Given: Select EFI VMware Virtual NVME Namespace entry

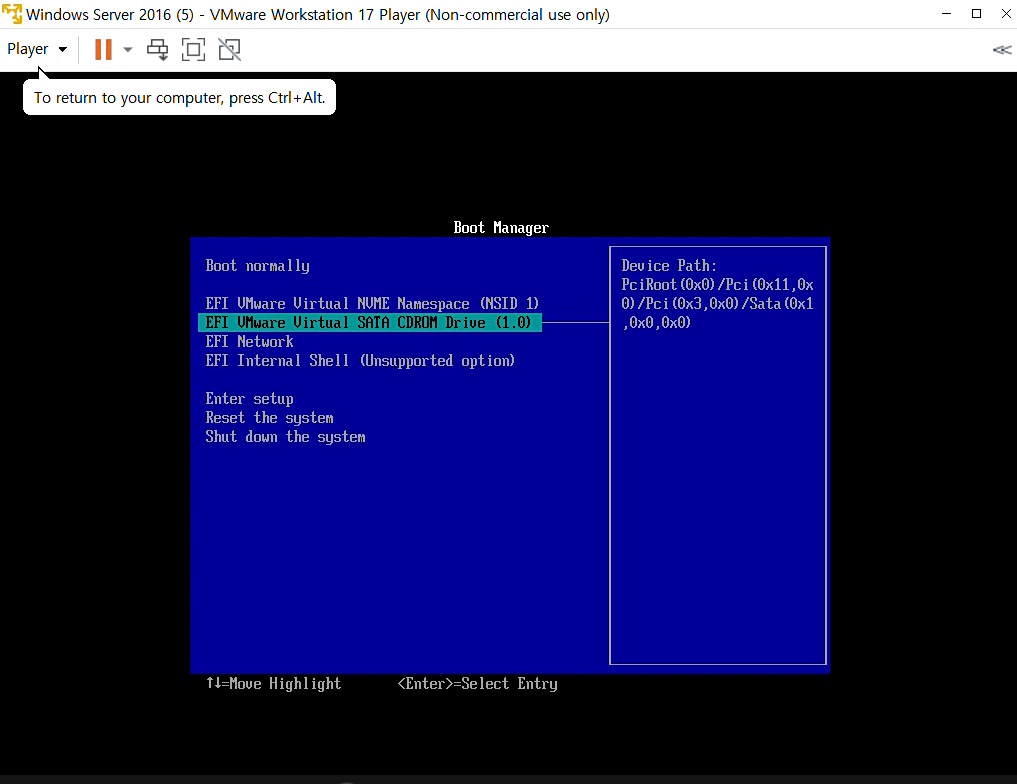Looking at the screenshot, I should click(372, 303).
